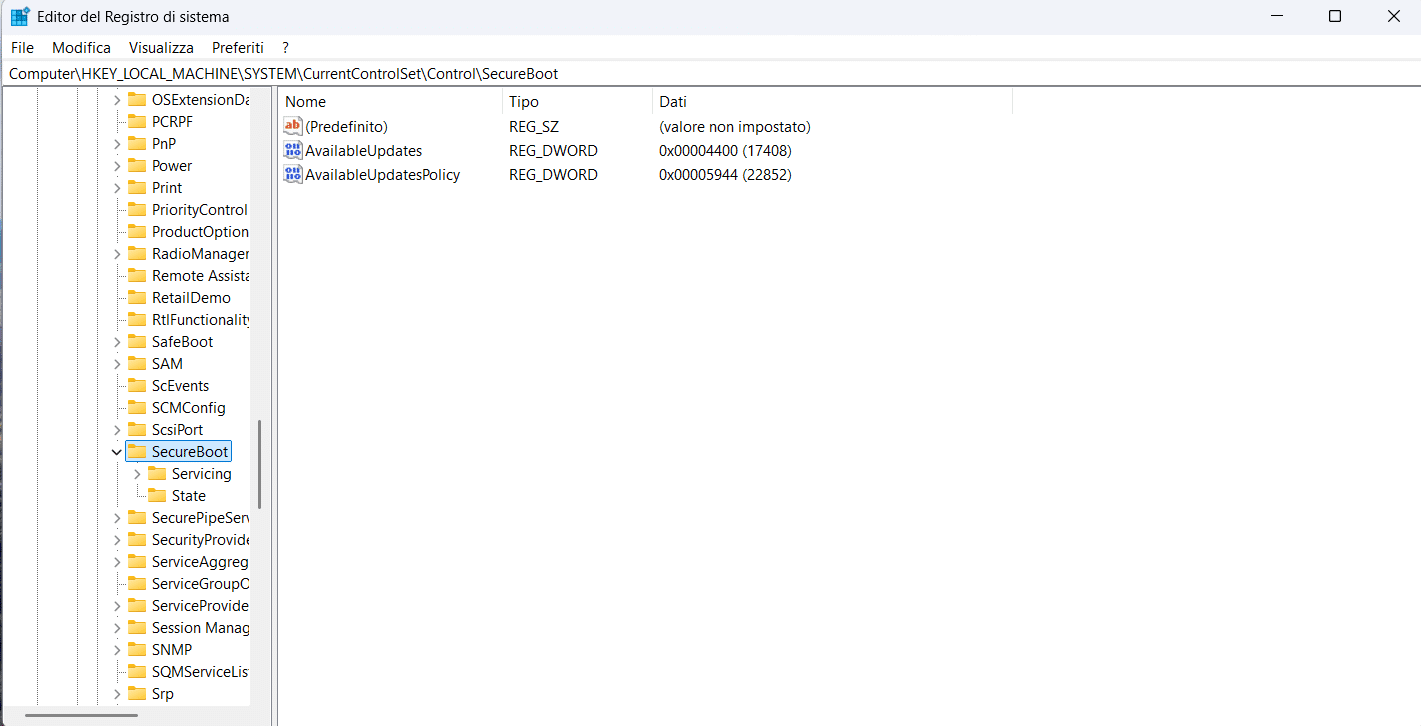Click the (Predefinito) string value icon
Screen dimensions: 1421x726
[293, 127]
